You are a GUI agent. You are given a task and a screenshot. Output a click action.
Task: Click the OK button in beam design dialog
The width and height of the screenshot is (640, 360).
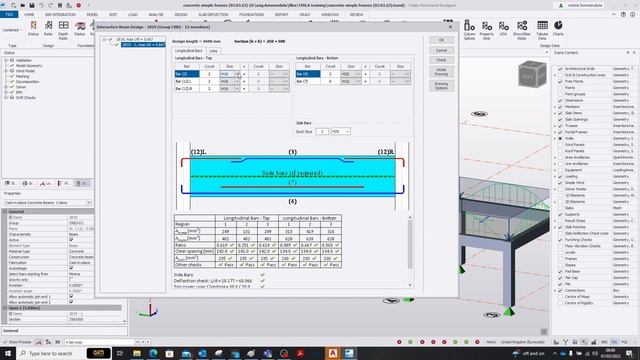click(441, 40)
